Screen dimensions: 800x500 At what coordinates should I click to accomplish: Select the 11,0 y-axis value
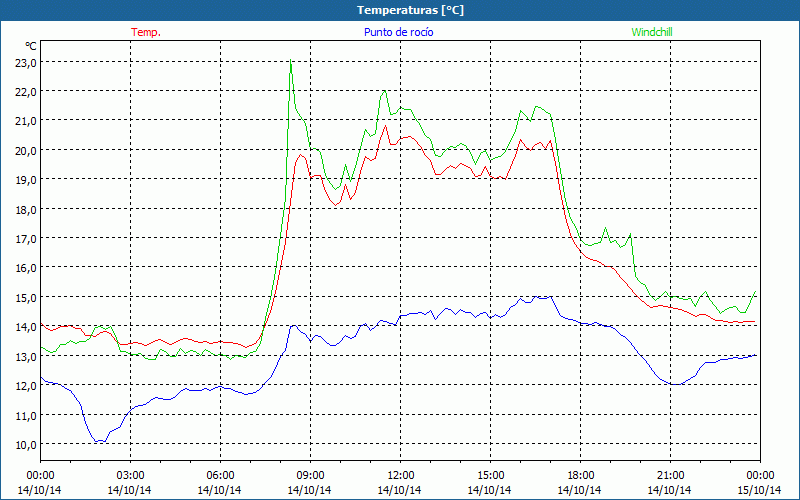pos(27,415)
